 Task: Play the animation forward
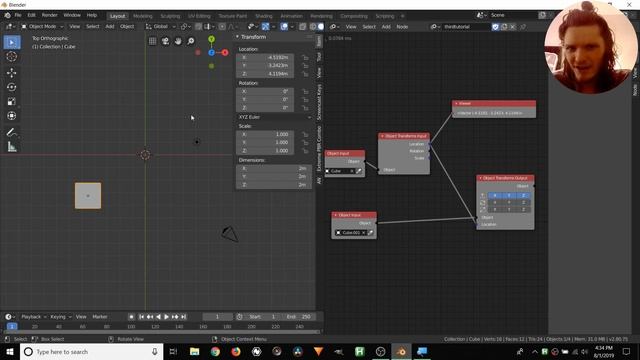coord(167,317)
